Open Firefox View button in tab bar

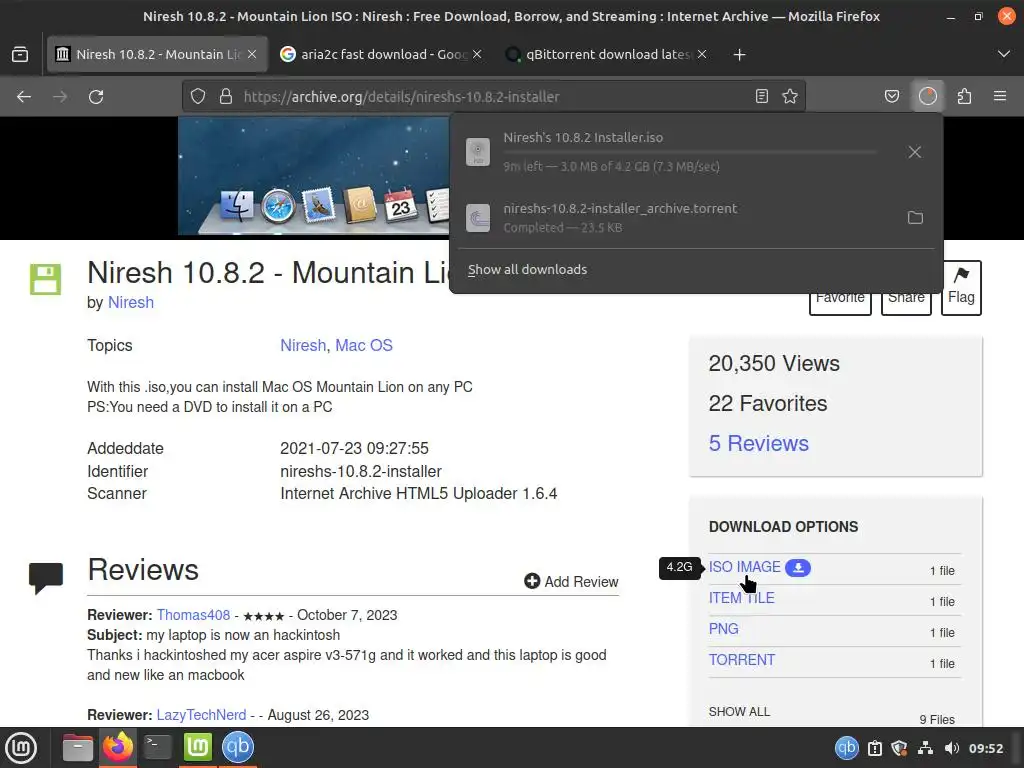pyautogui.click(x=20, y=54)
